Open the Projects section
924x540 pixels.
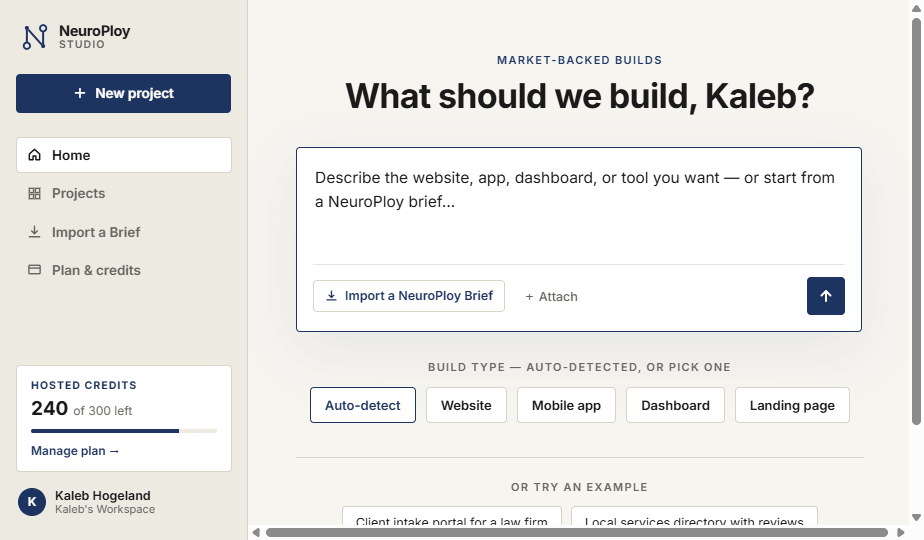(124, 193)
